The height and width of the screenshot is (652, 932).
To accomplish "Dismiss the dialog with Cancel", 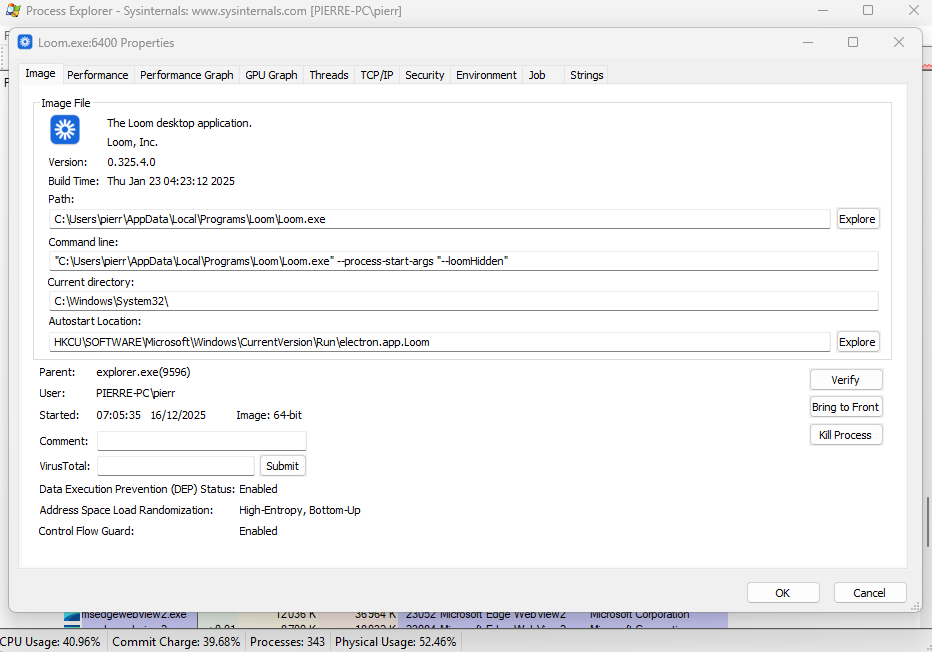I will [869, 593].
